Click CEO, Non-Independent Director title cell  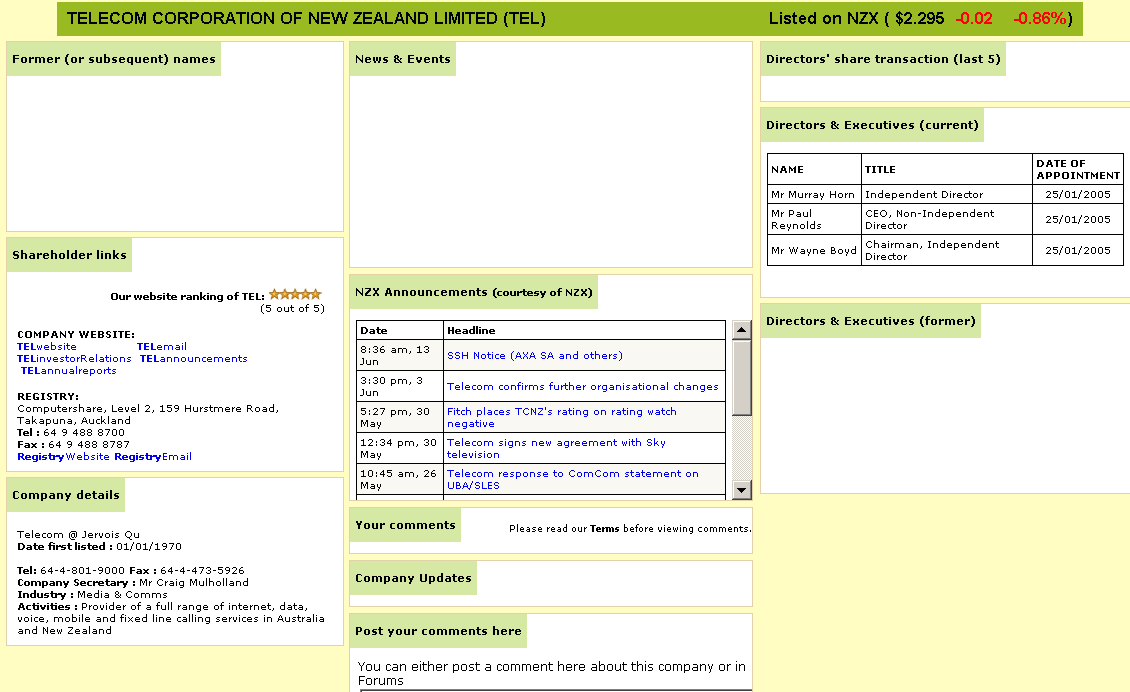tap(947, 219)
